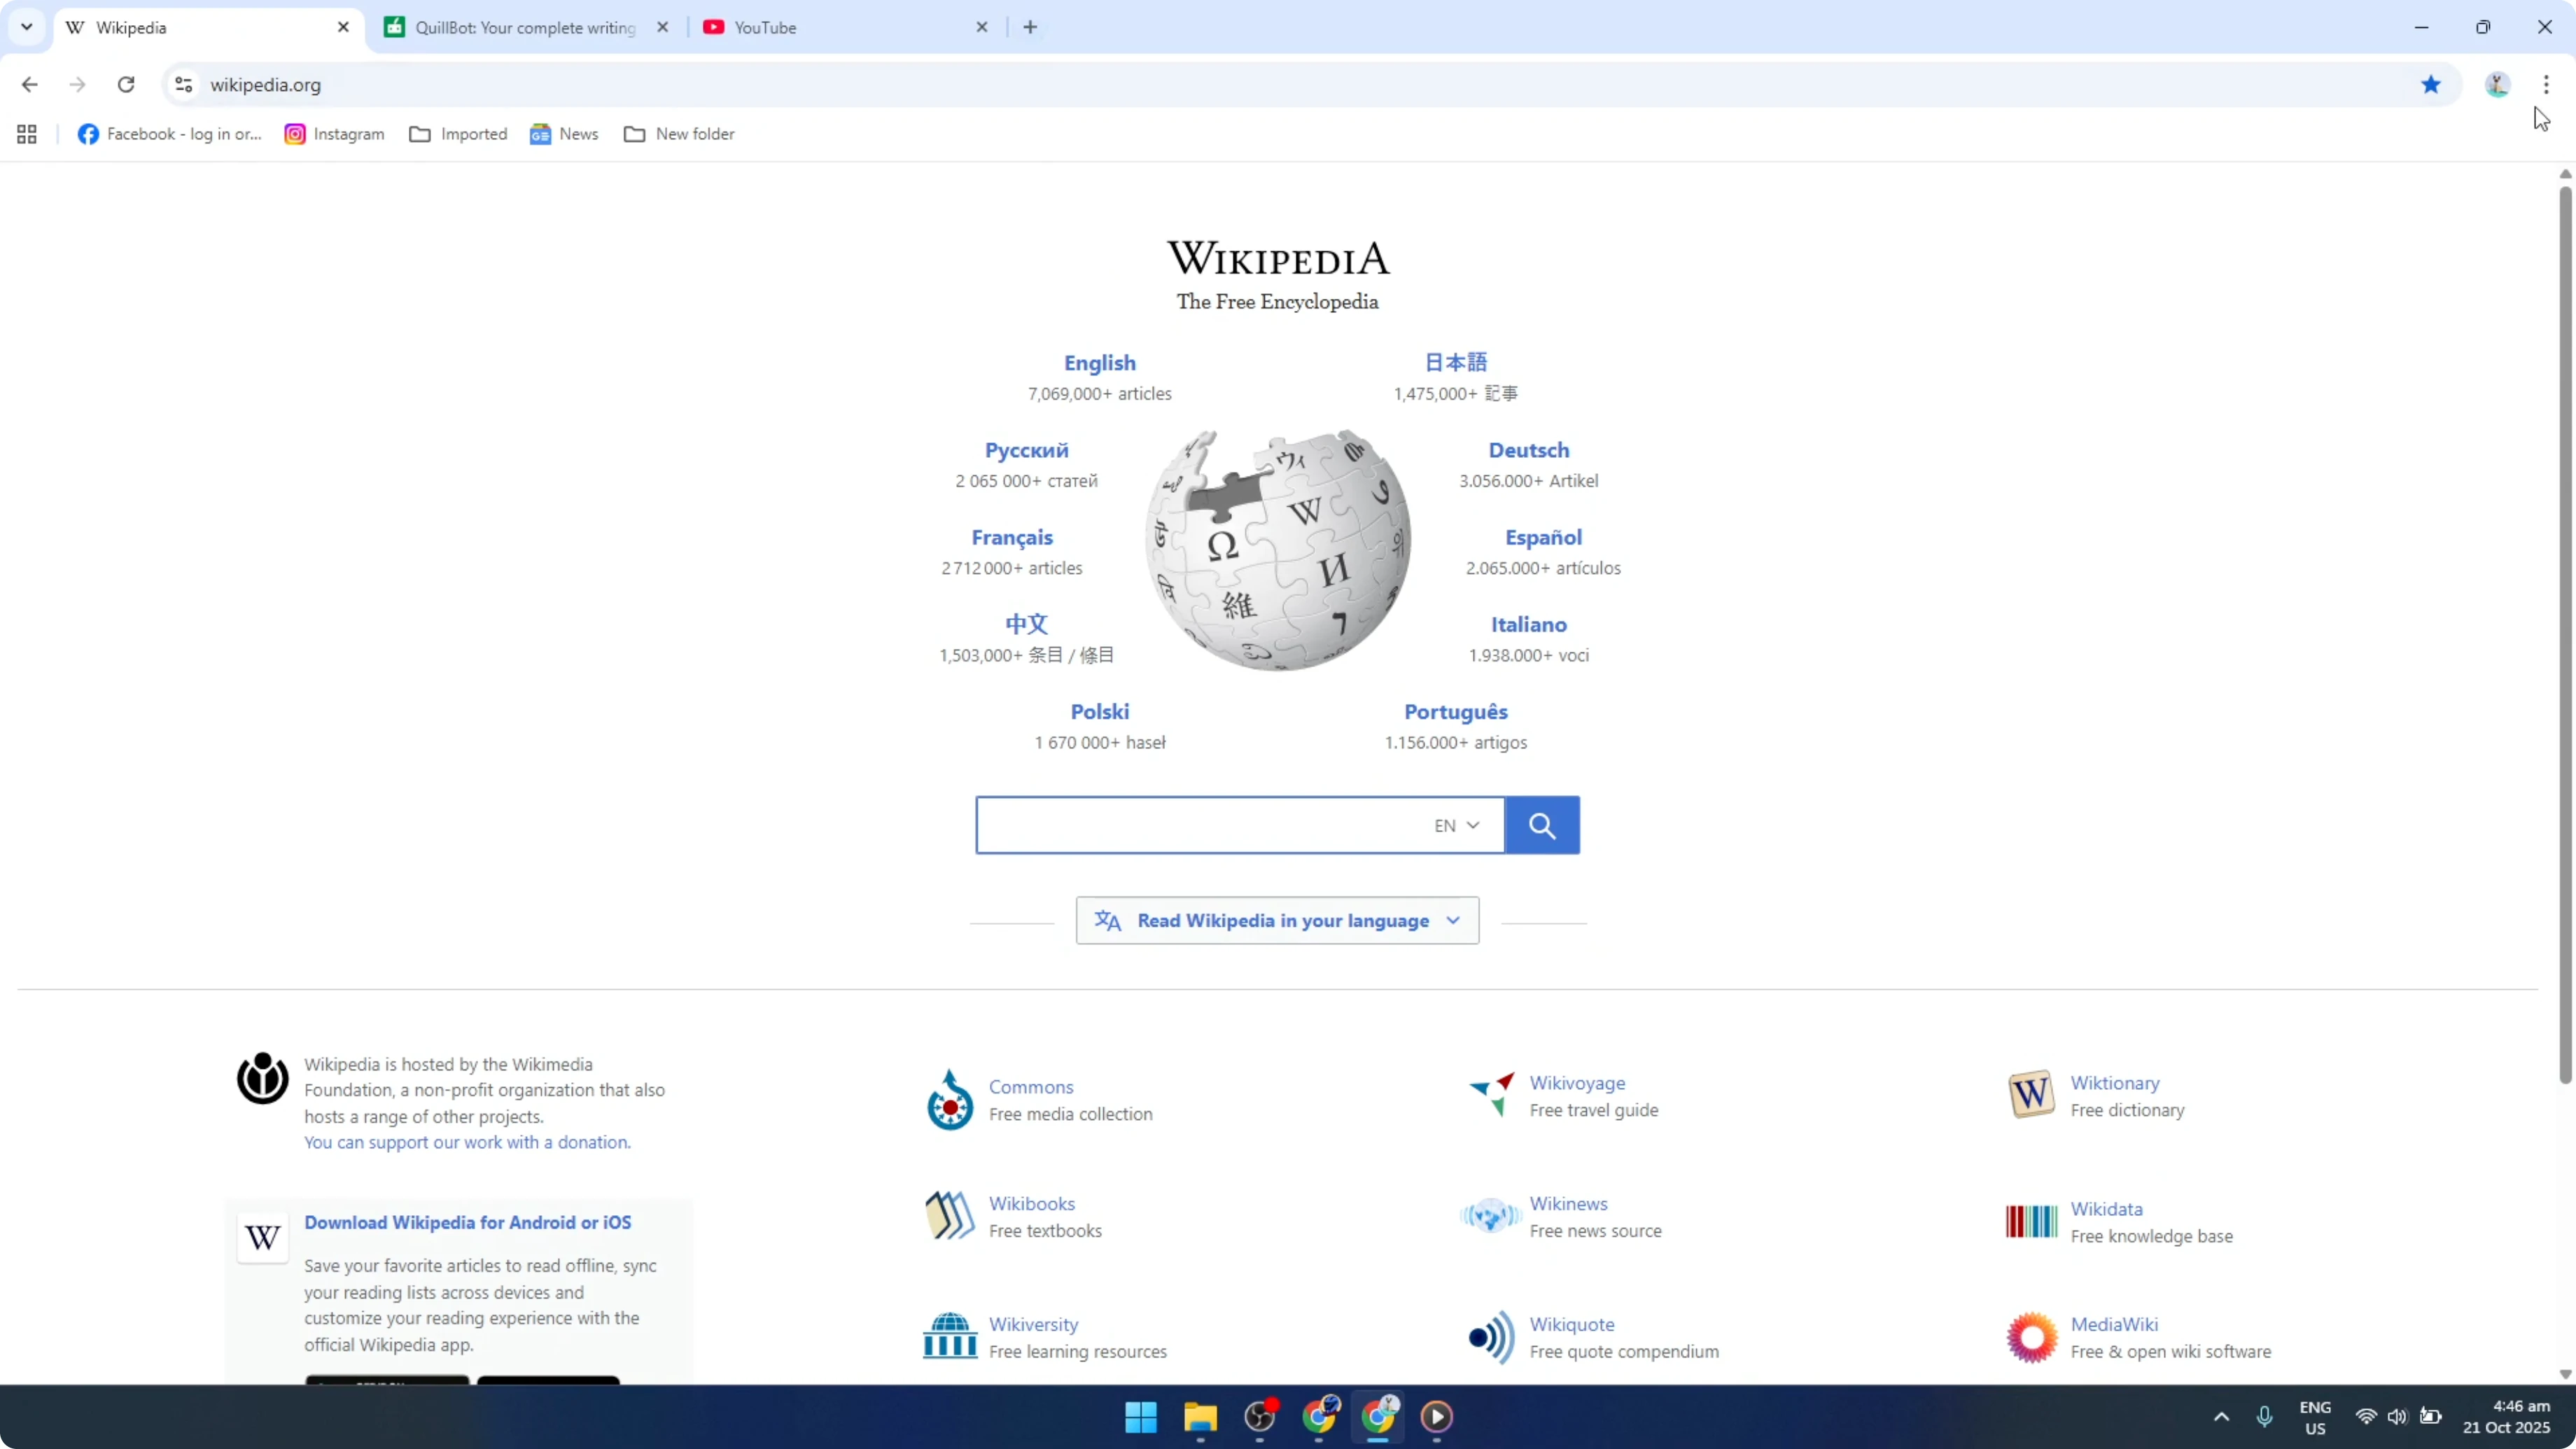This screenshot has height=1449, width=2576.
Task: Click the blue search magnifier button
Action: 1542,825
